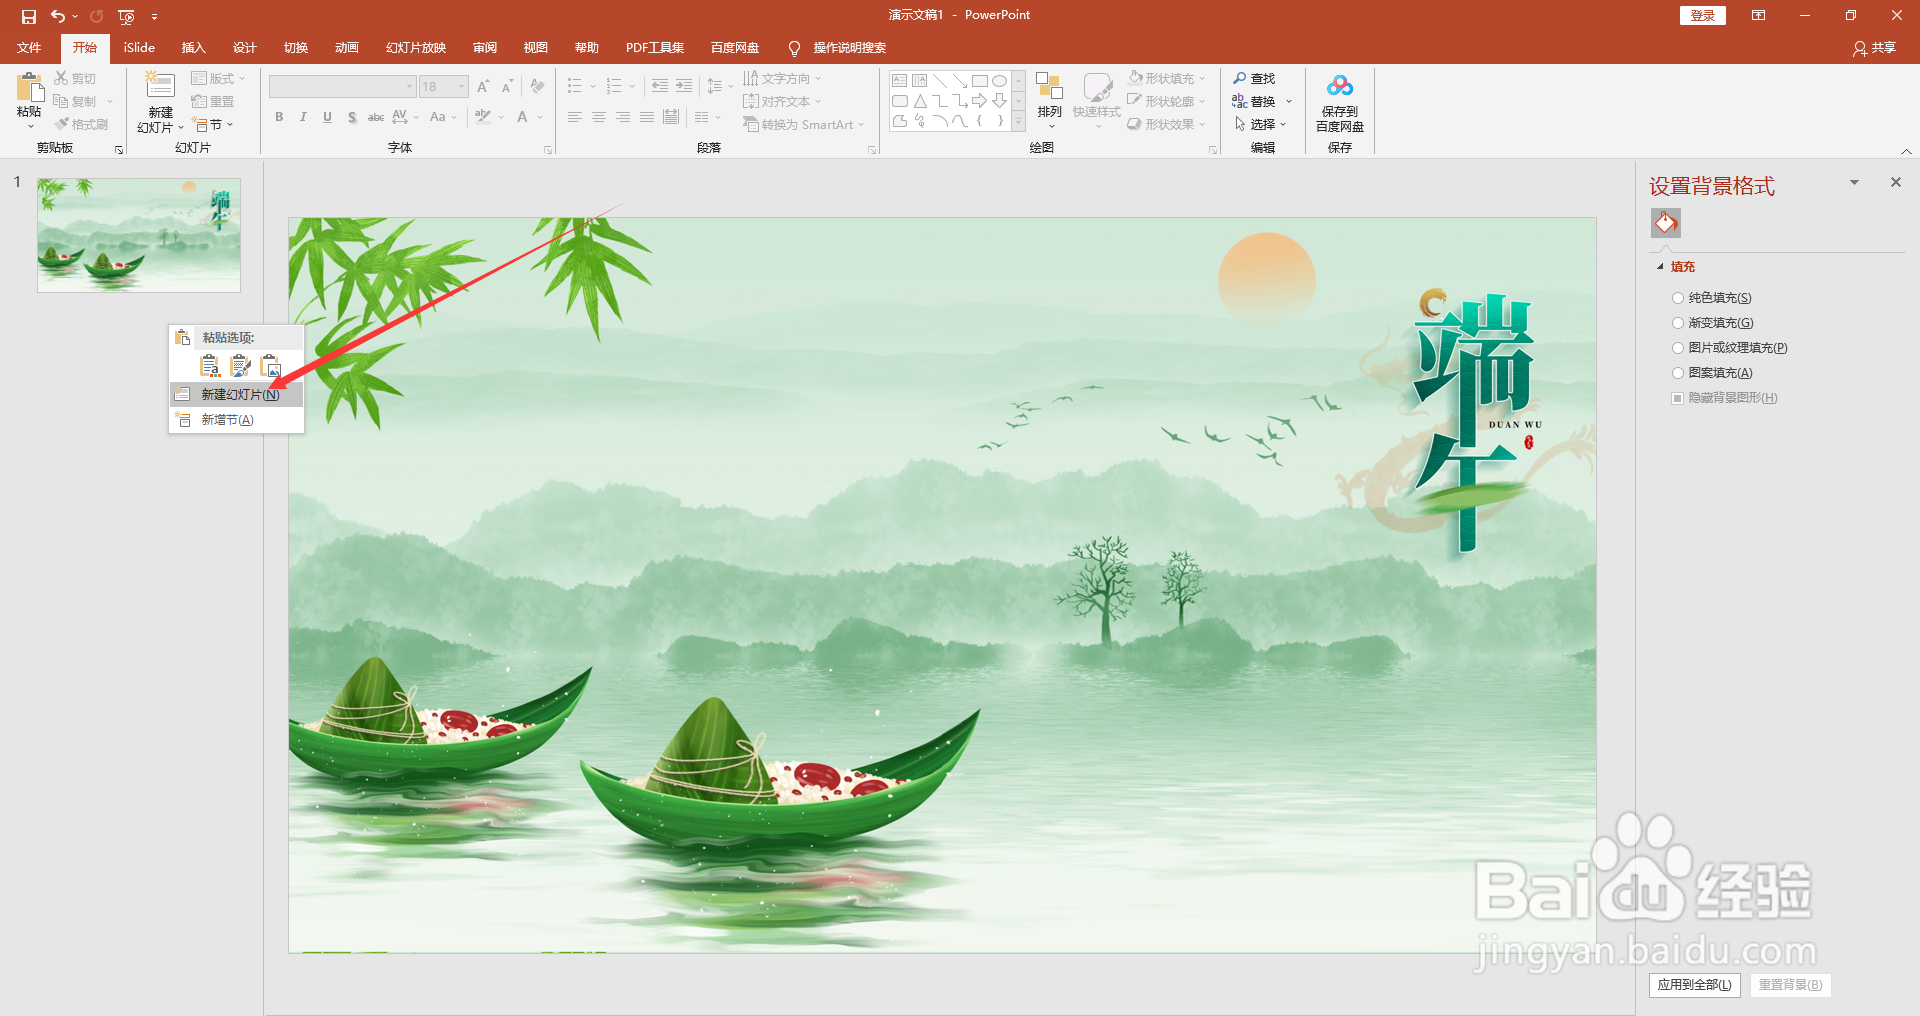Click the Cut scissors button
This screenshot has height=1016, width=1920.
tap(75, 78)
